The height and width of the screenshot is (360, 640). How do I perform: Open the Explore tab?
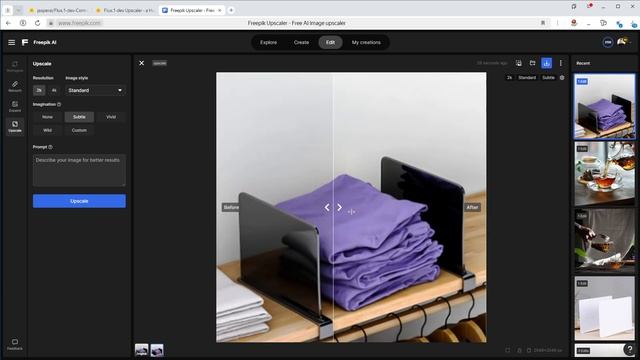pos(268,42)
